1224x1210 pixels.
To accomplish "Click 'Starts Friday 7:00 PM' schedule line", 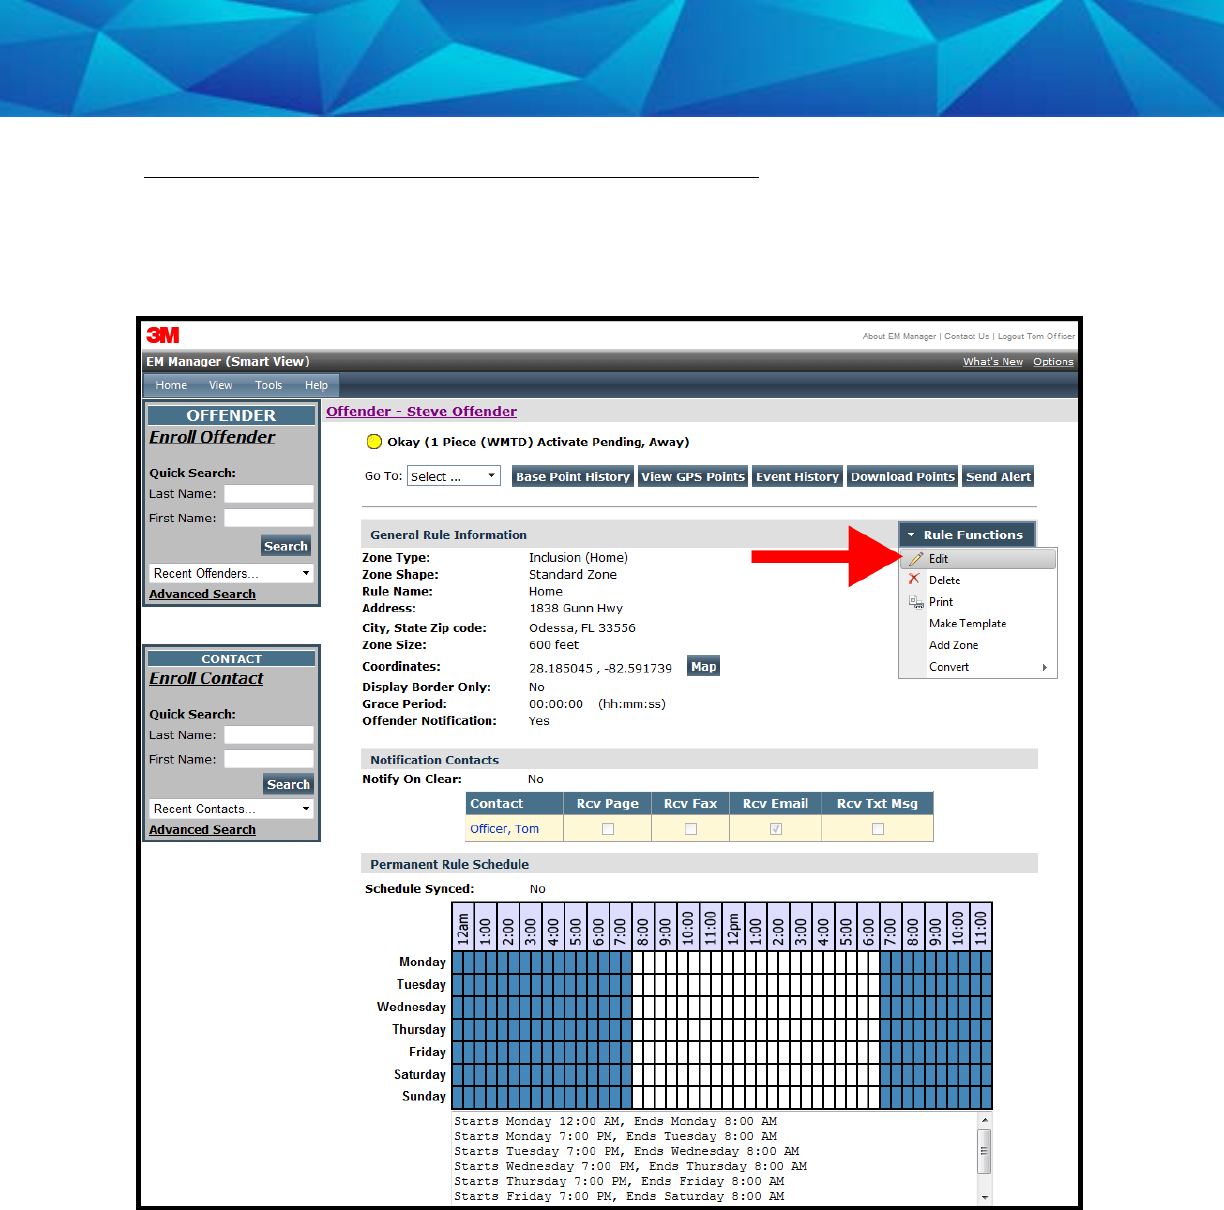I will (619, 1196).
